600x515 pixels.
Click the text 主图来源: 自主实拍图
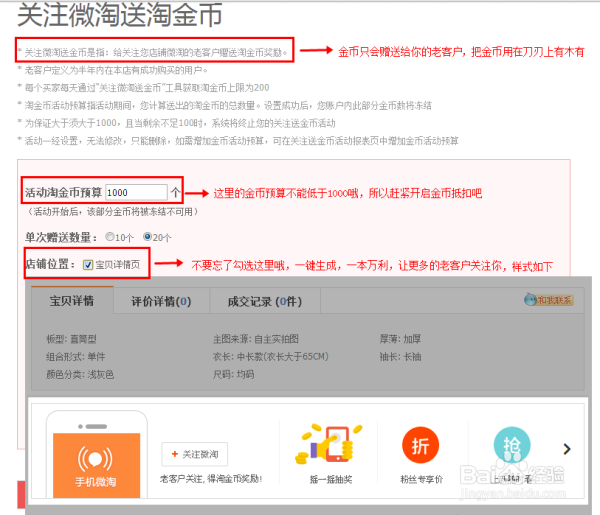click(x=256, y=339)
